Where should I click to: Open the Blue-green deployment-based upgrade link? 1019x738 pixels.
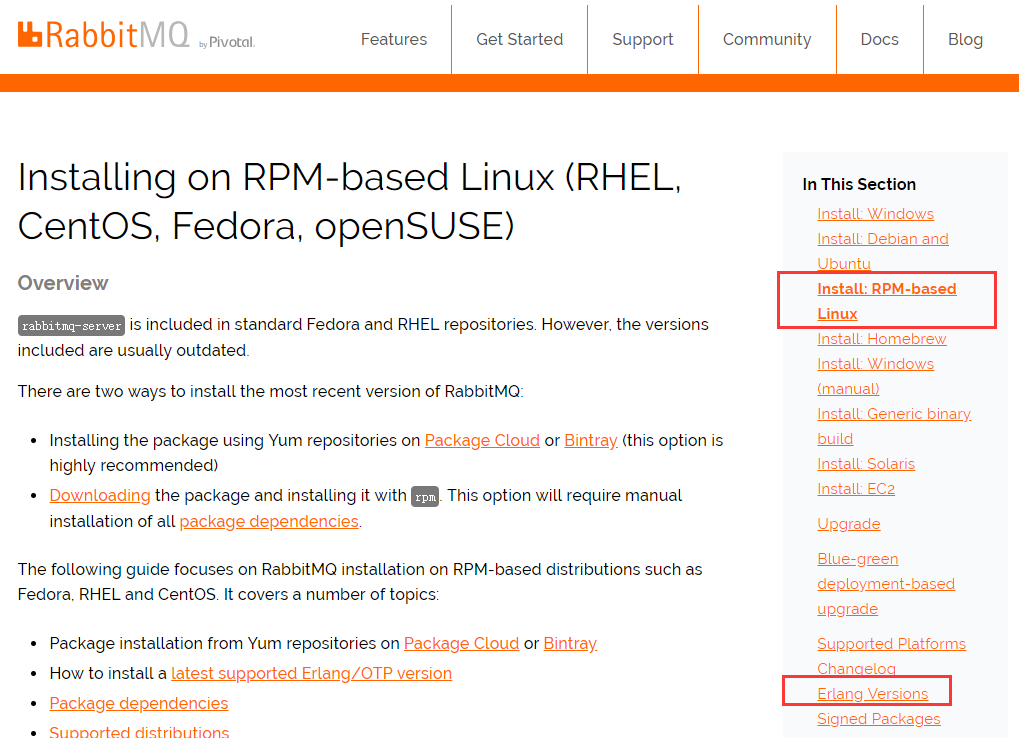pos(886,584)
